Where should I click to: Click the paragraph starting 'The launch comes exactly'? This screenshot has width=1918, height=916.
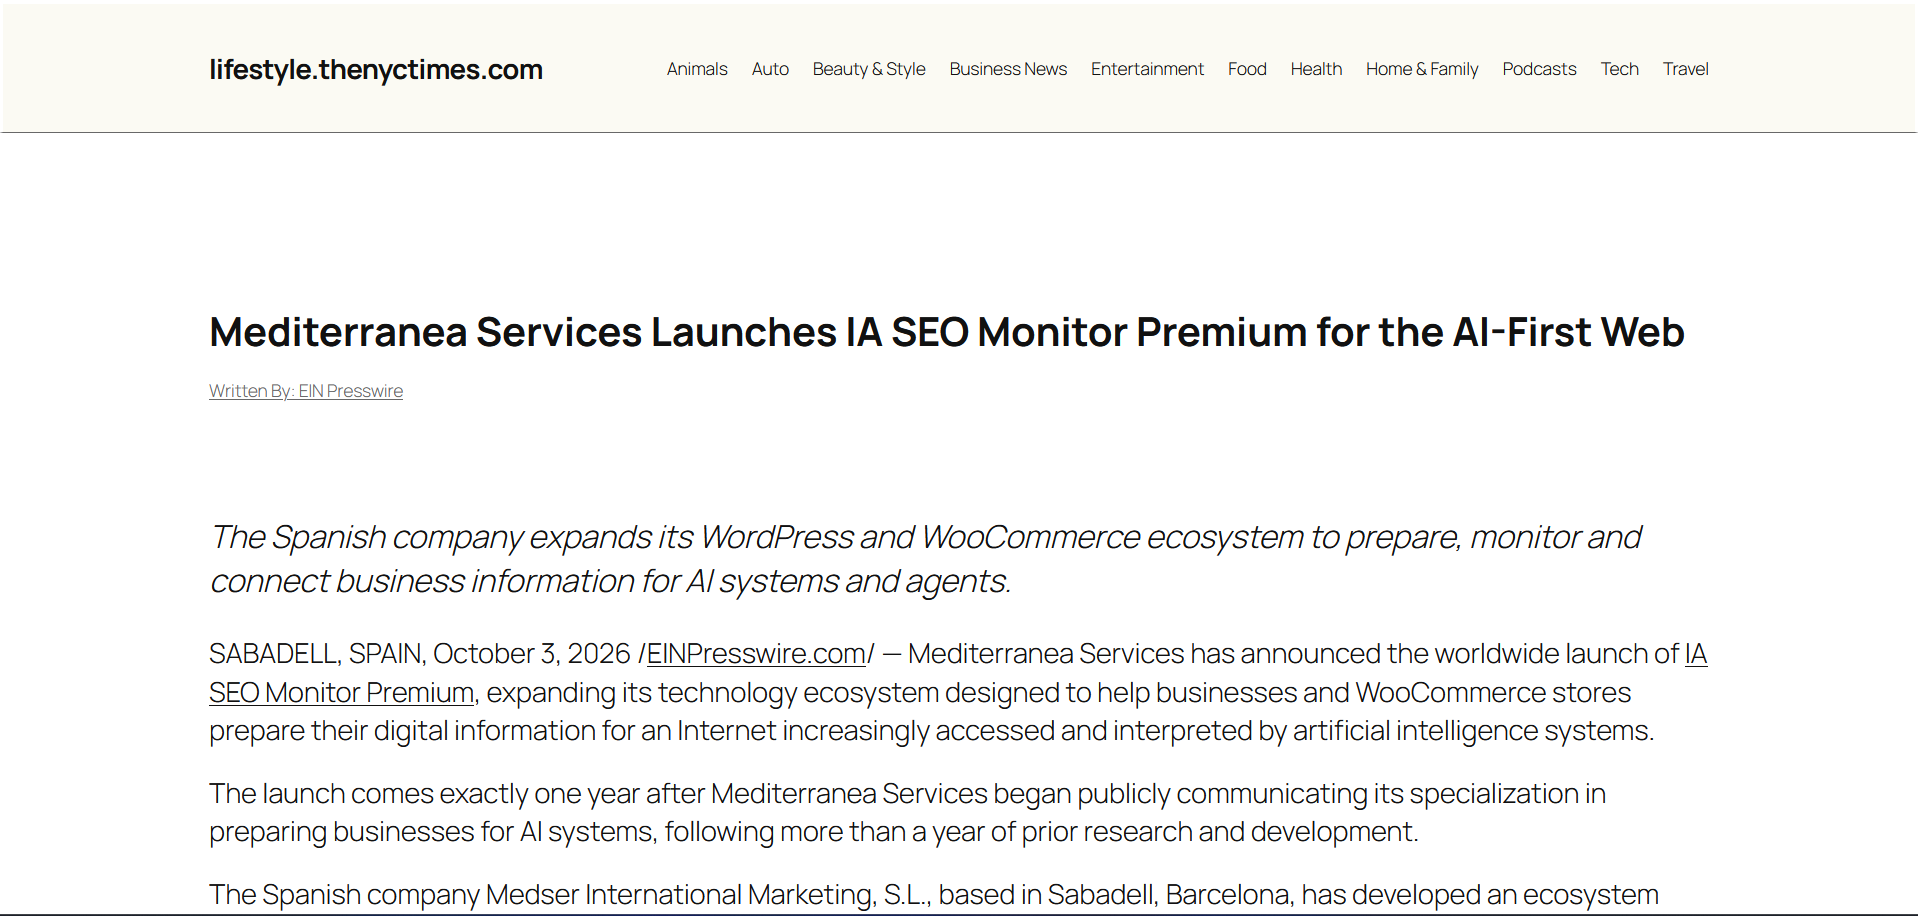907,812
